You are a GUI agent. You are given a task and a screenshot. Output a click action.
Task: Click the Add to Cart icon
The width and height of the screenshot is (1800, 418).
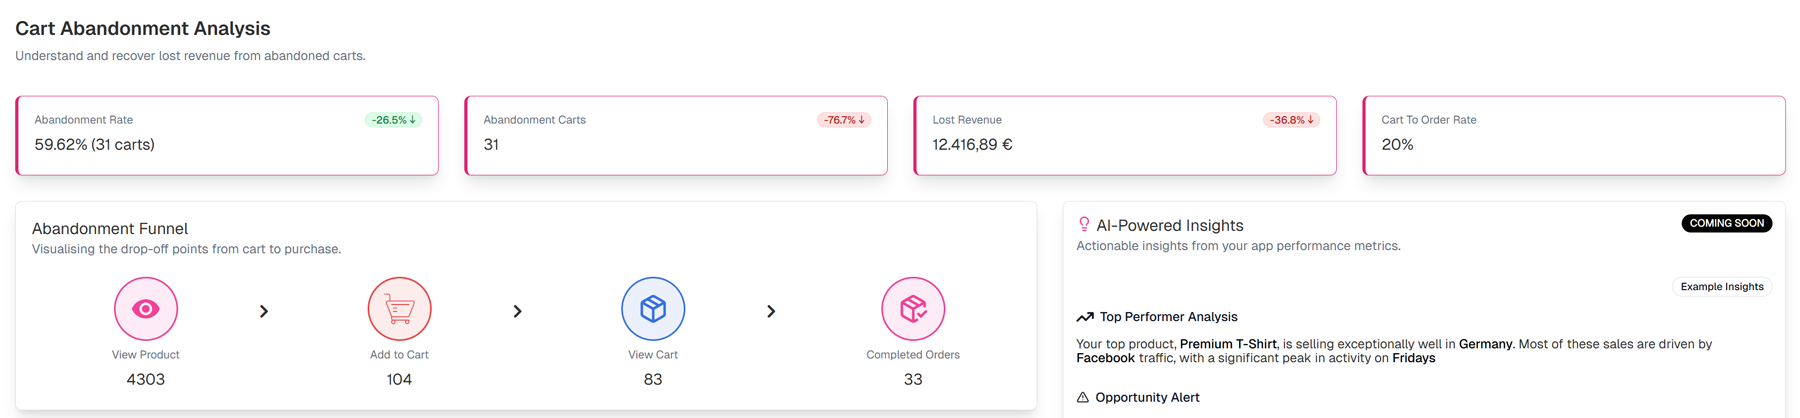coord(399,309)
